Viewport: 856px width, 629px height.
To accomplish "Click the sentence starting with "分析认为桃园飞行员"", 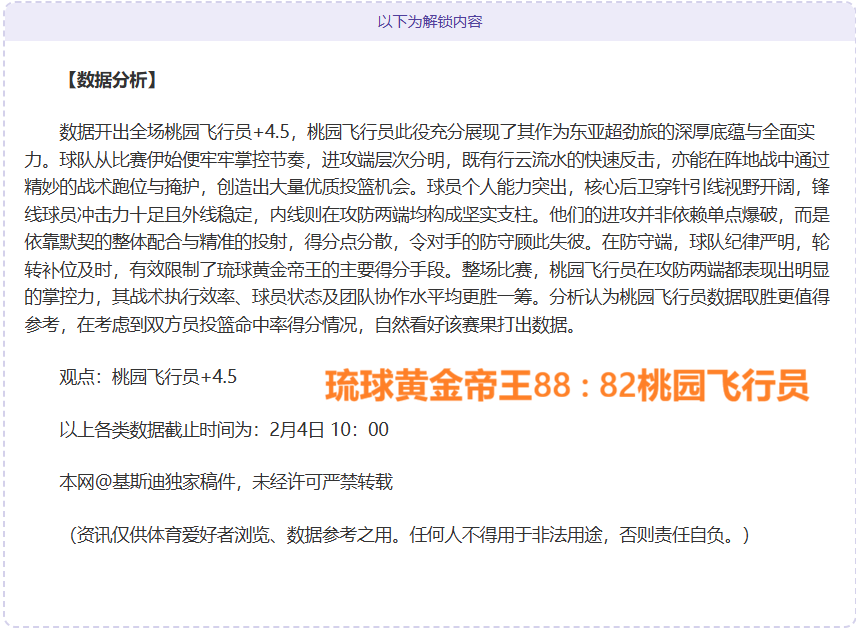I will point(662,298).
